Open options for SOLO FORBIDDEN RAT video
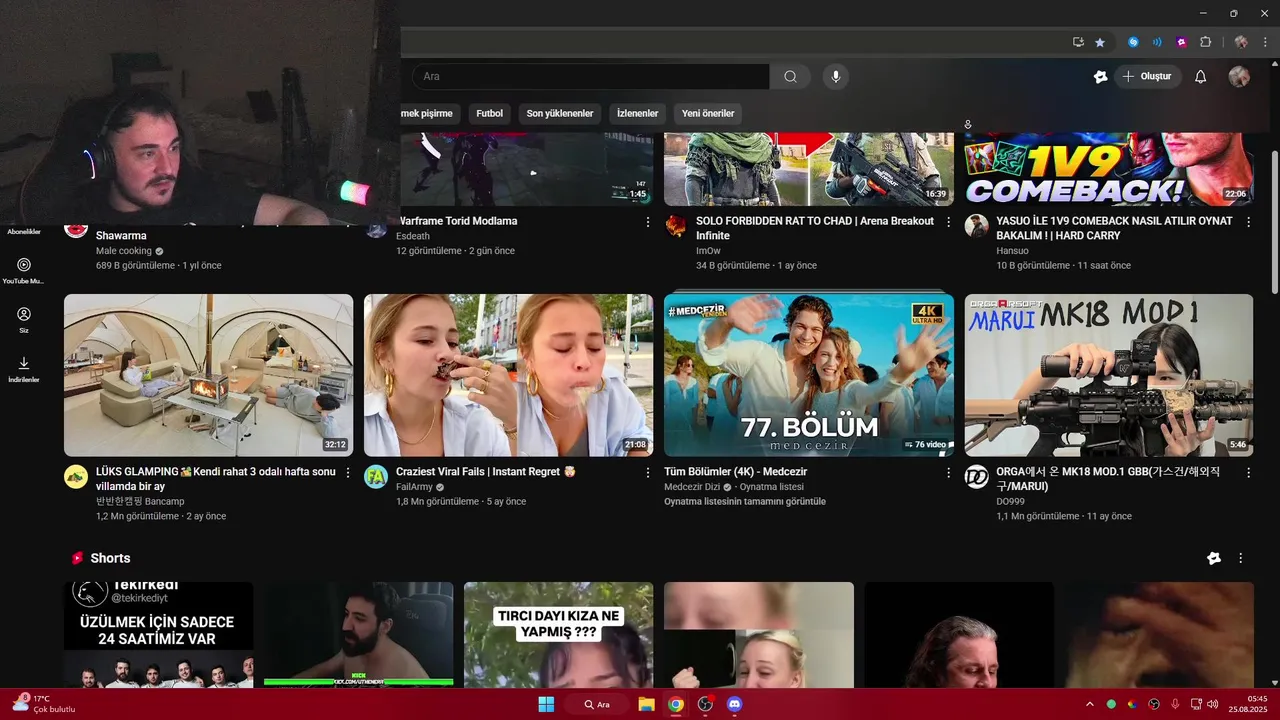Viewport: 1280px width, 720px height. tap(948, 222)
